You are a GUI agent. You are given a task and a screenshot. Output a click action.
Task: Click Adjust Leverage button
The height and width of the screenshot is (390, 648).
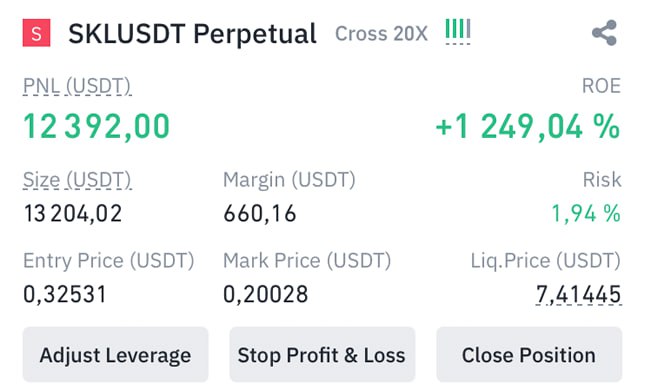click(115, 355)
